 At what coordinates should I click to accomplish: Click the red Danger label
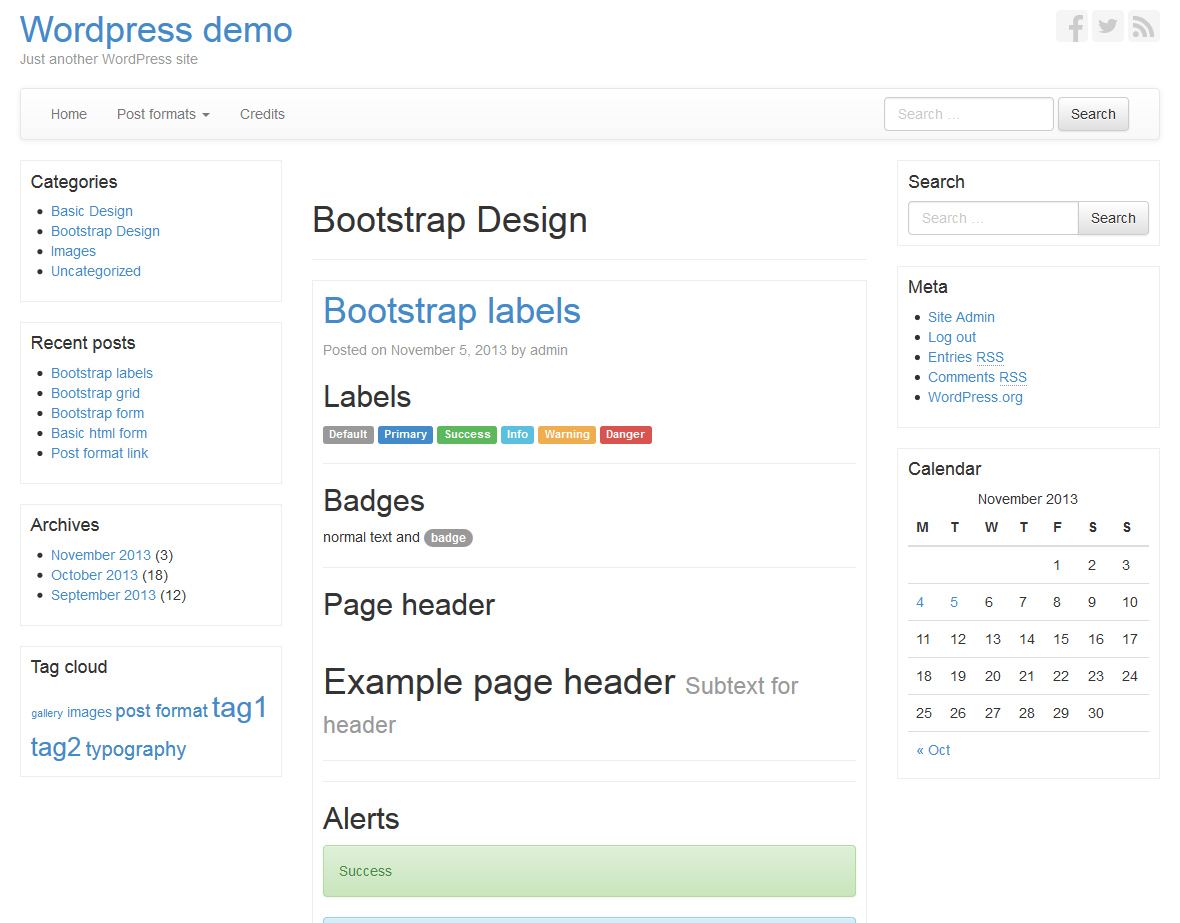625,434
